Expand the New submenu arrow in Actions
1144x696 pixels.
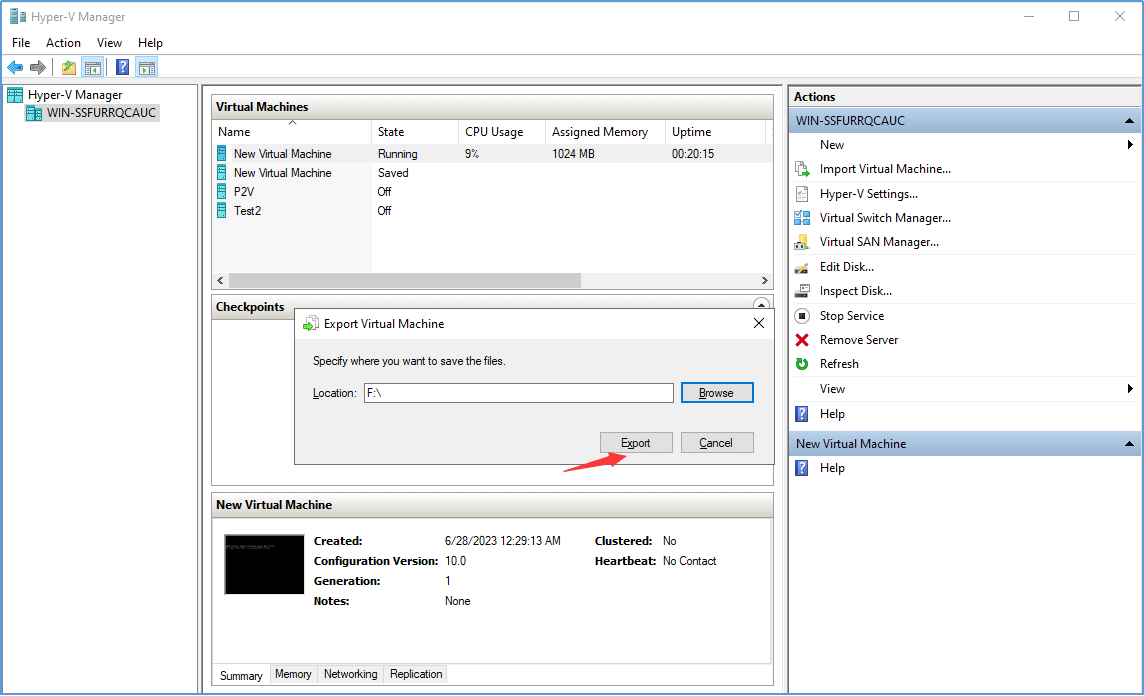(x=1130, y=145)
